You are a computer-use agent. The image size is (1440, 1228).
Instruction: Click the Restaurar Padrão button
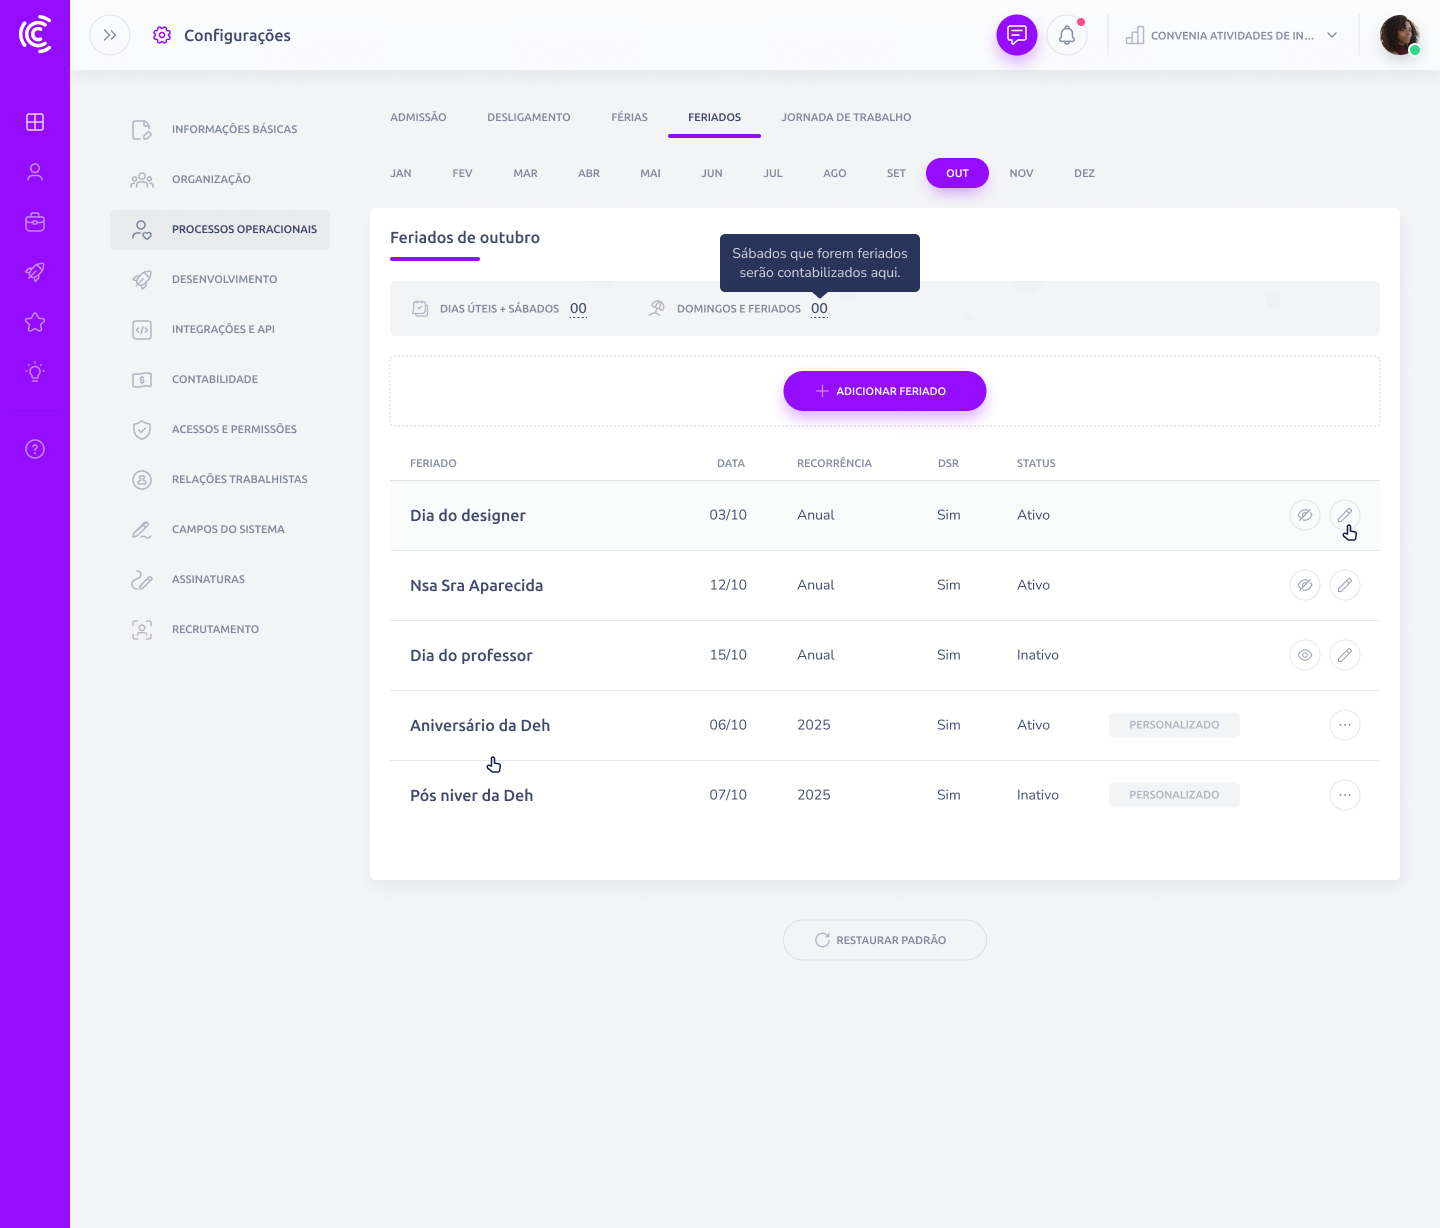884,940
